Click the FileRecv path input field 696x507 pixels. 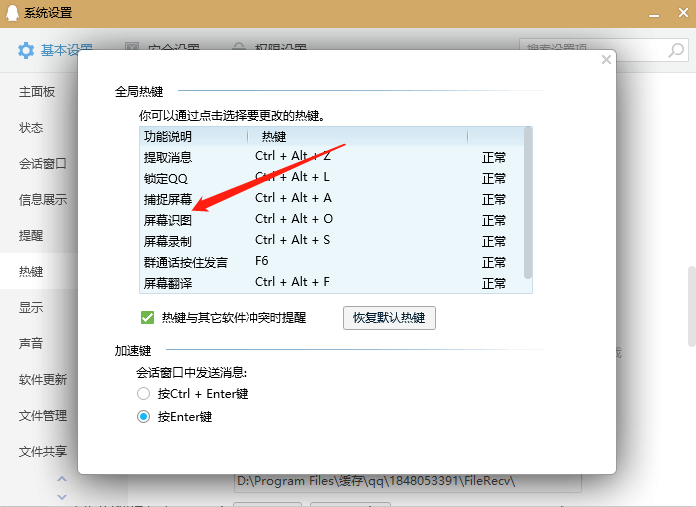(407, 481)
